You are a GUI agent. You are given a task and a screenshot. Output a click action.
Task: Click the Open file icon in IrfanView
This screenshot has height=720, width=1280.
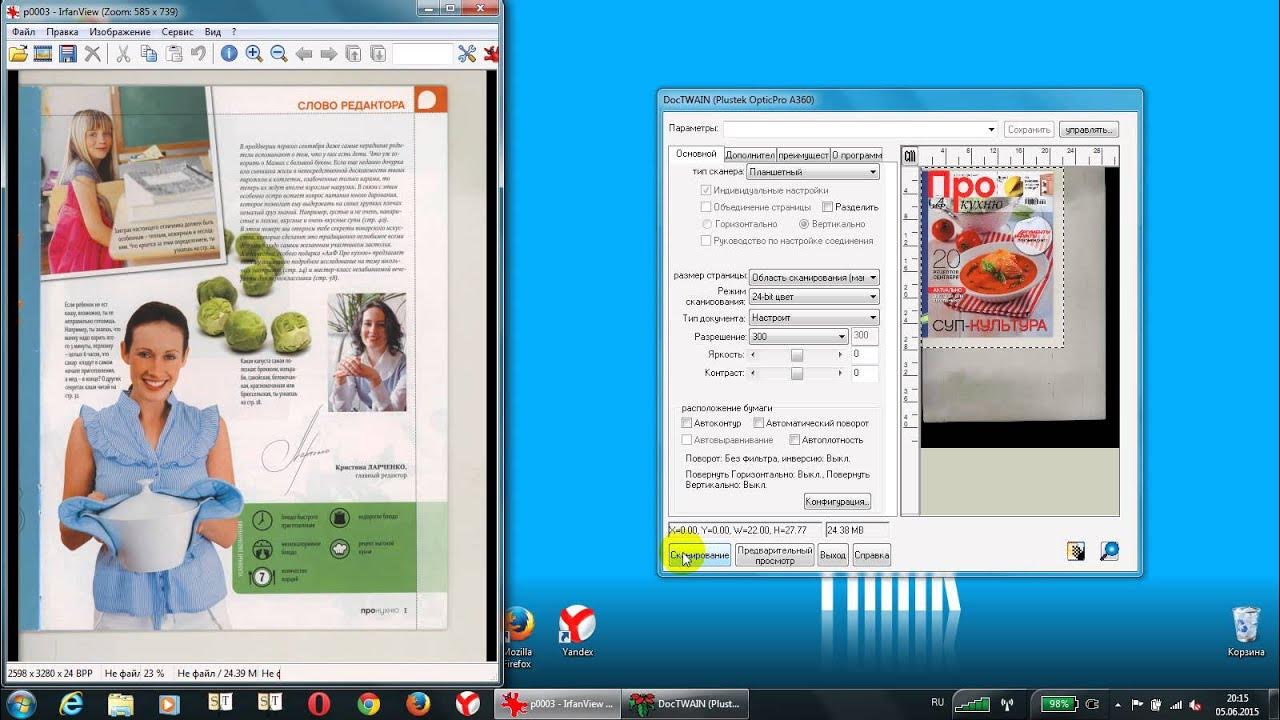(18, 54)
